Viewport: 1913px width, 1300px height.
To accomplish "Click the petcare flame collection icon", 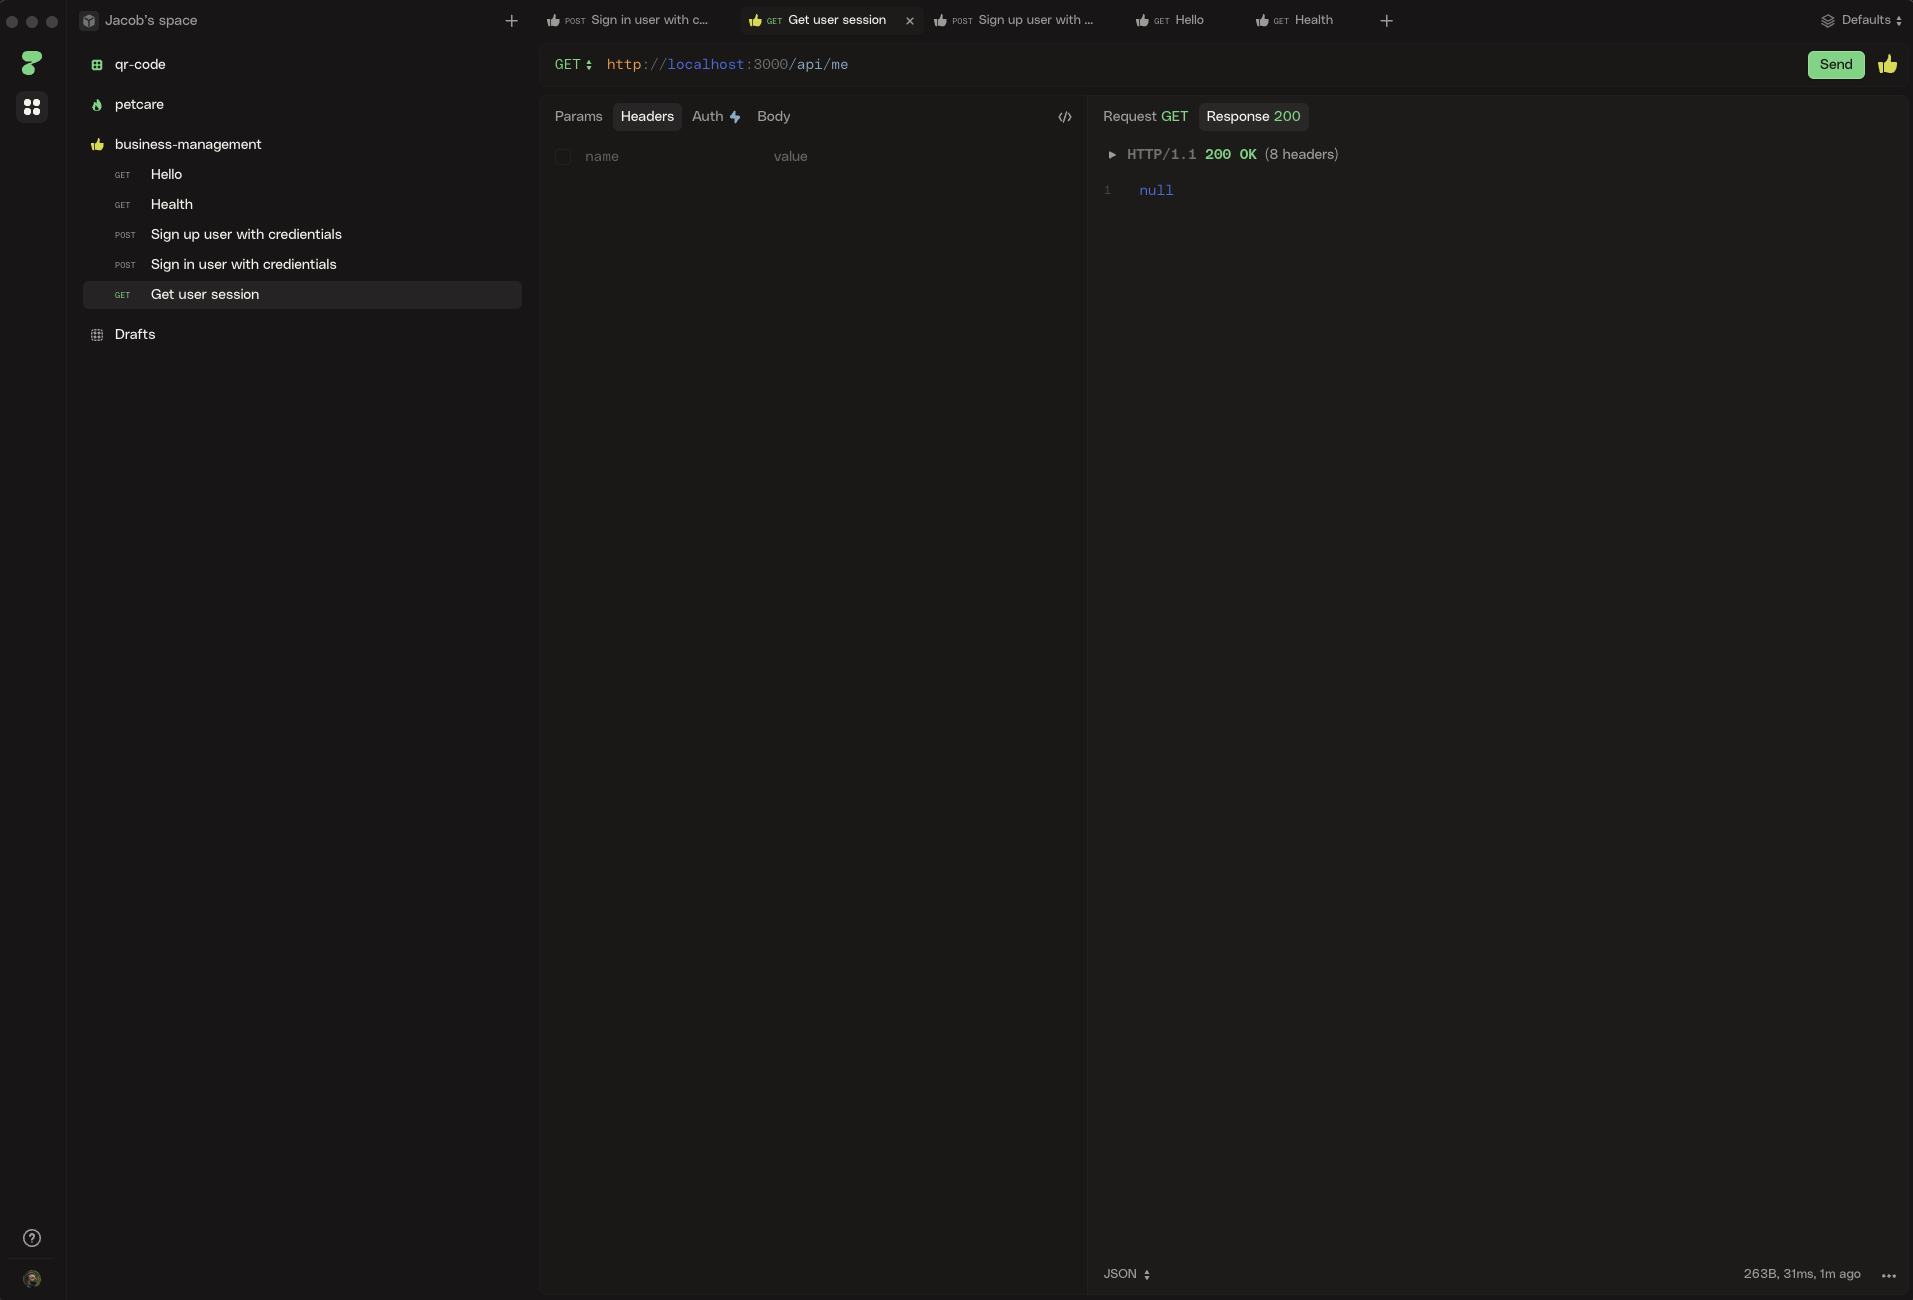I will [x=97, y=105].
